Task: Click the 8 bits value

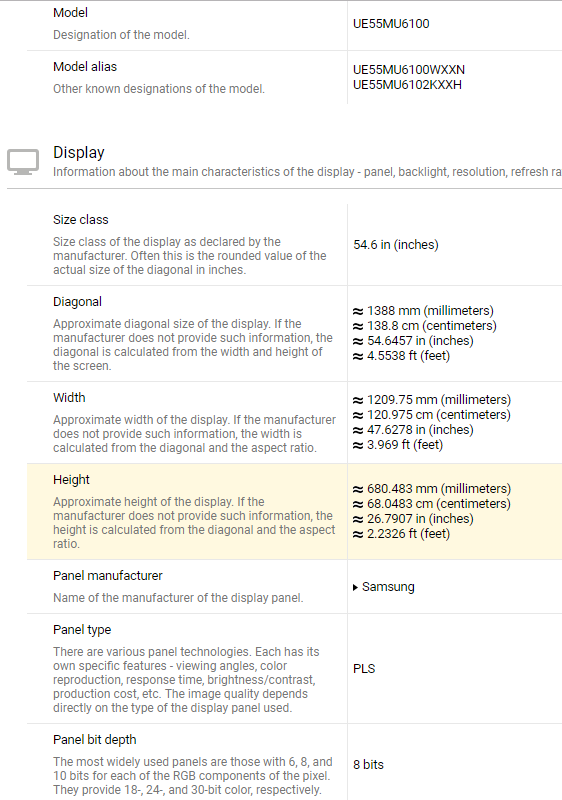Action: click(368, 765)
